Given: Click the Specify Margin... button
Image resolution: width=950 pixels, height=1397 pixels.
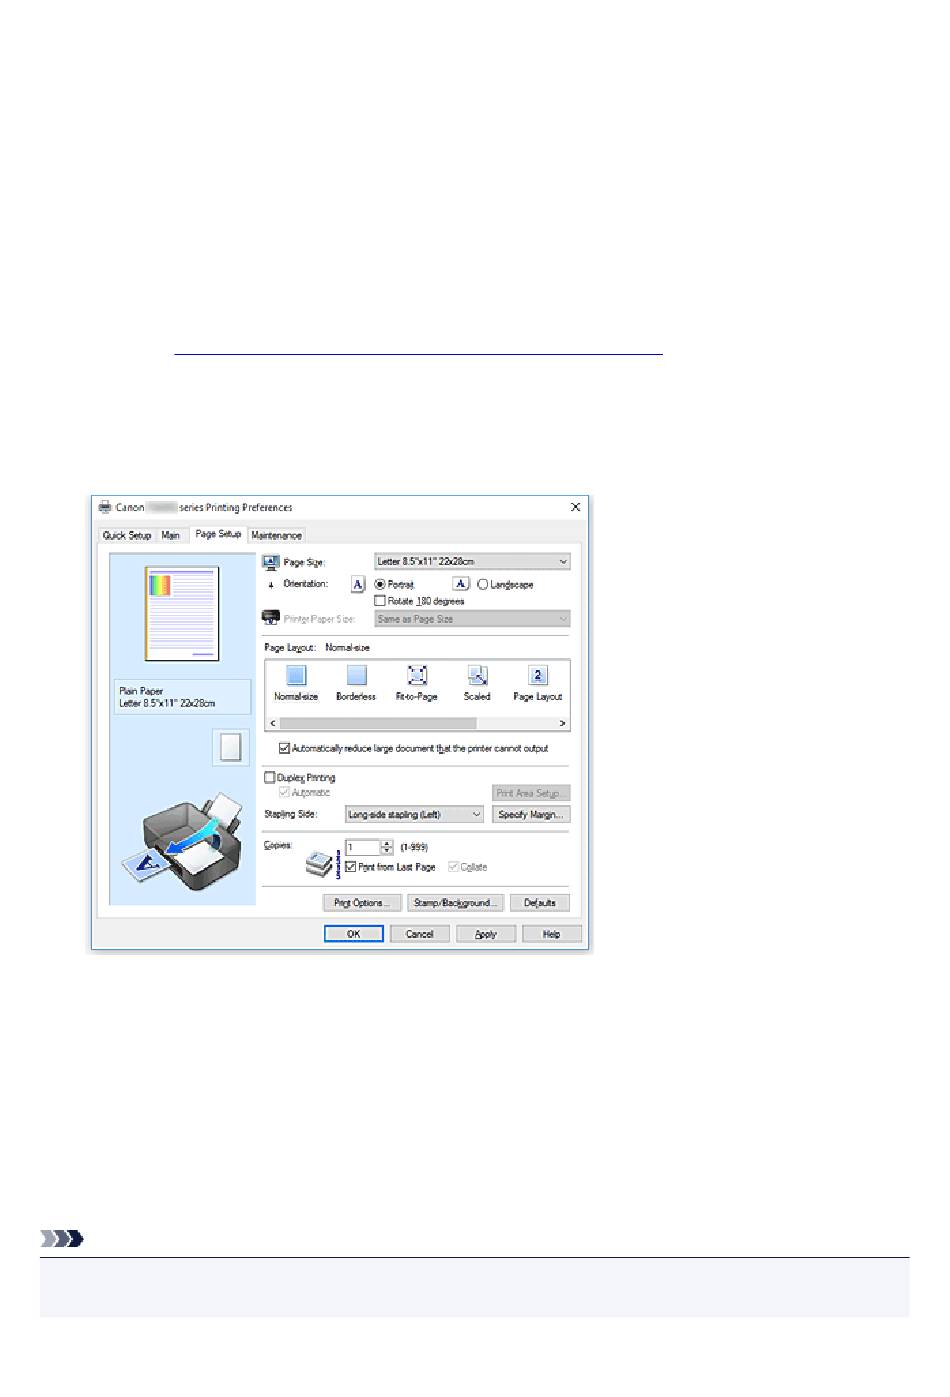Looking at the screenshot, I should tap(531, 814).
